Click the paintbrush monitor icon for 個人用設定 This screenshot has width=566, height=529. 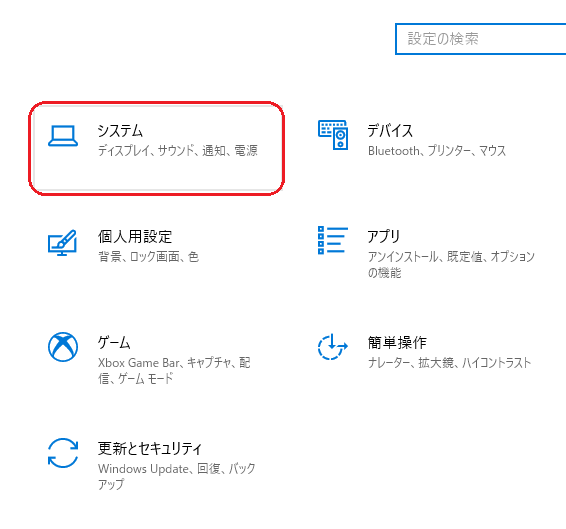point(62,243)
